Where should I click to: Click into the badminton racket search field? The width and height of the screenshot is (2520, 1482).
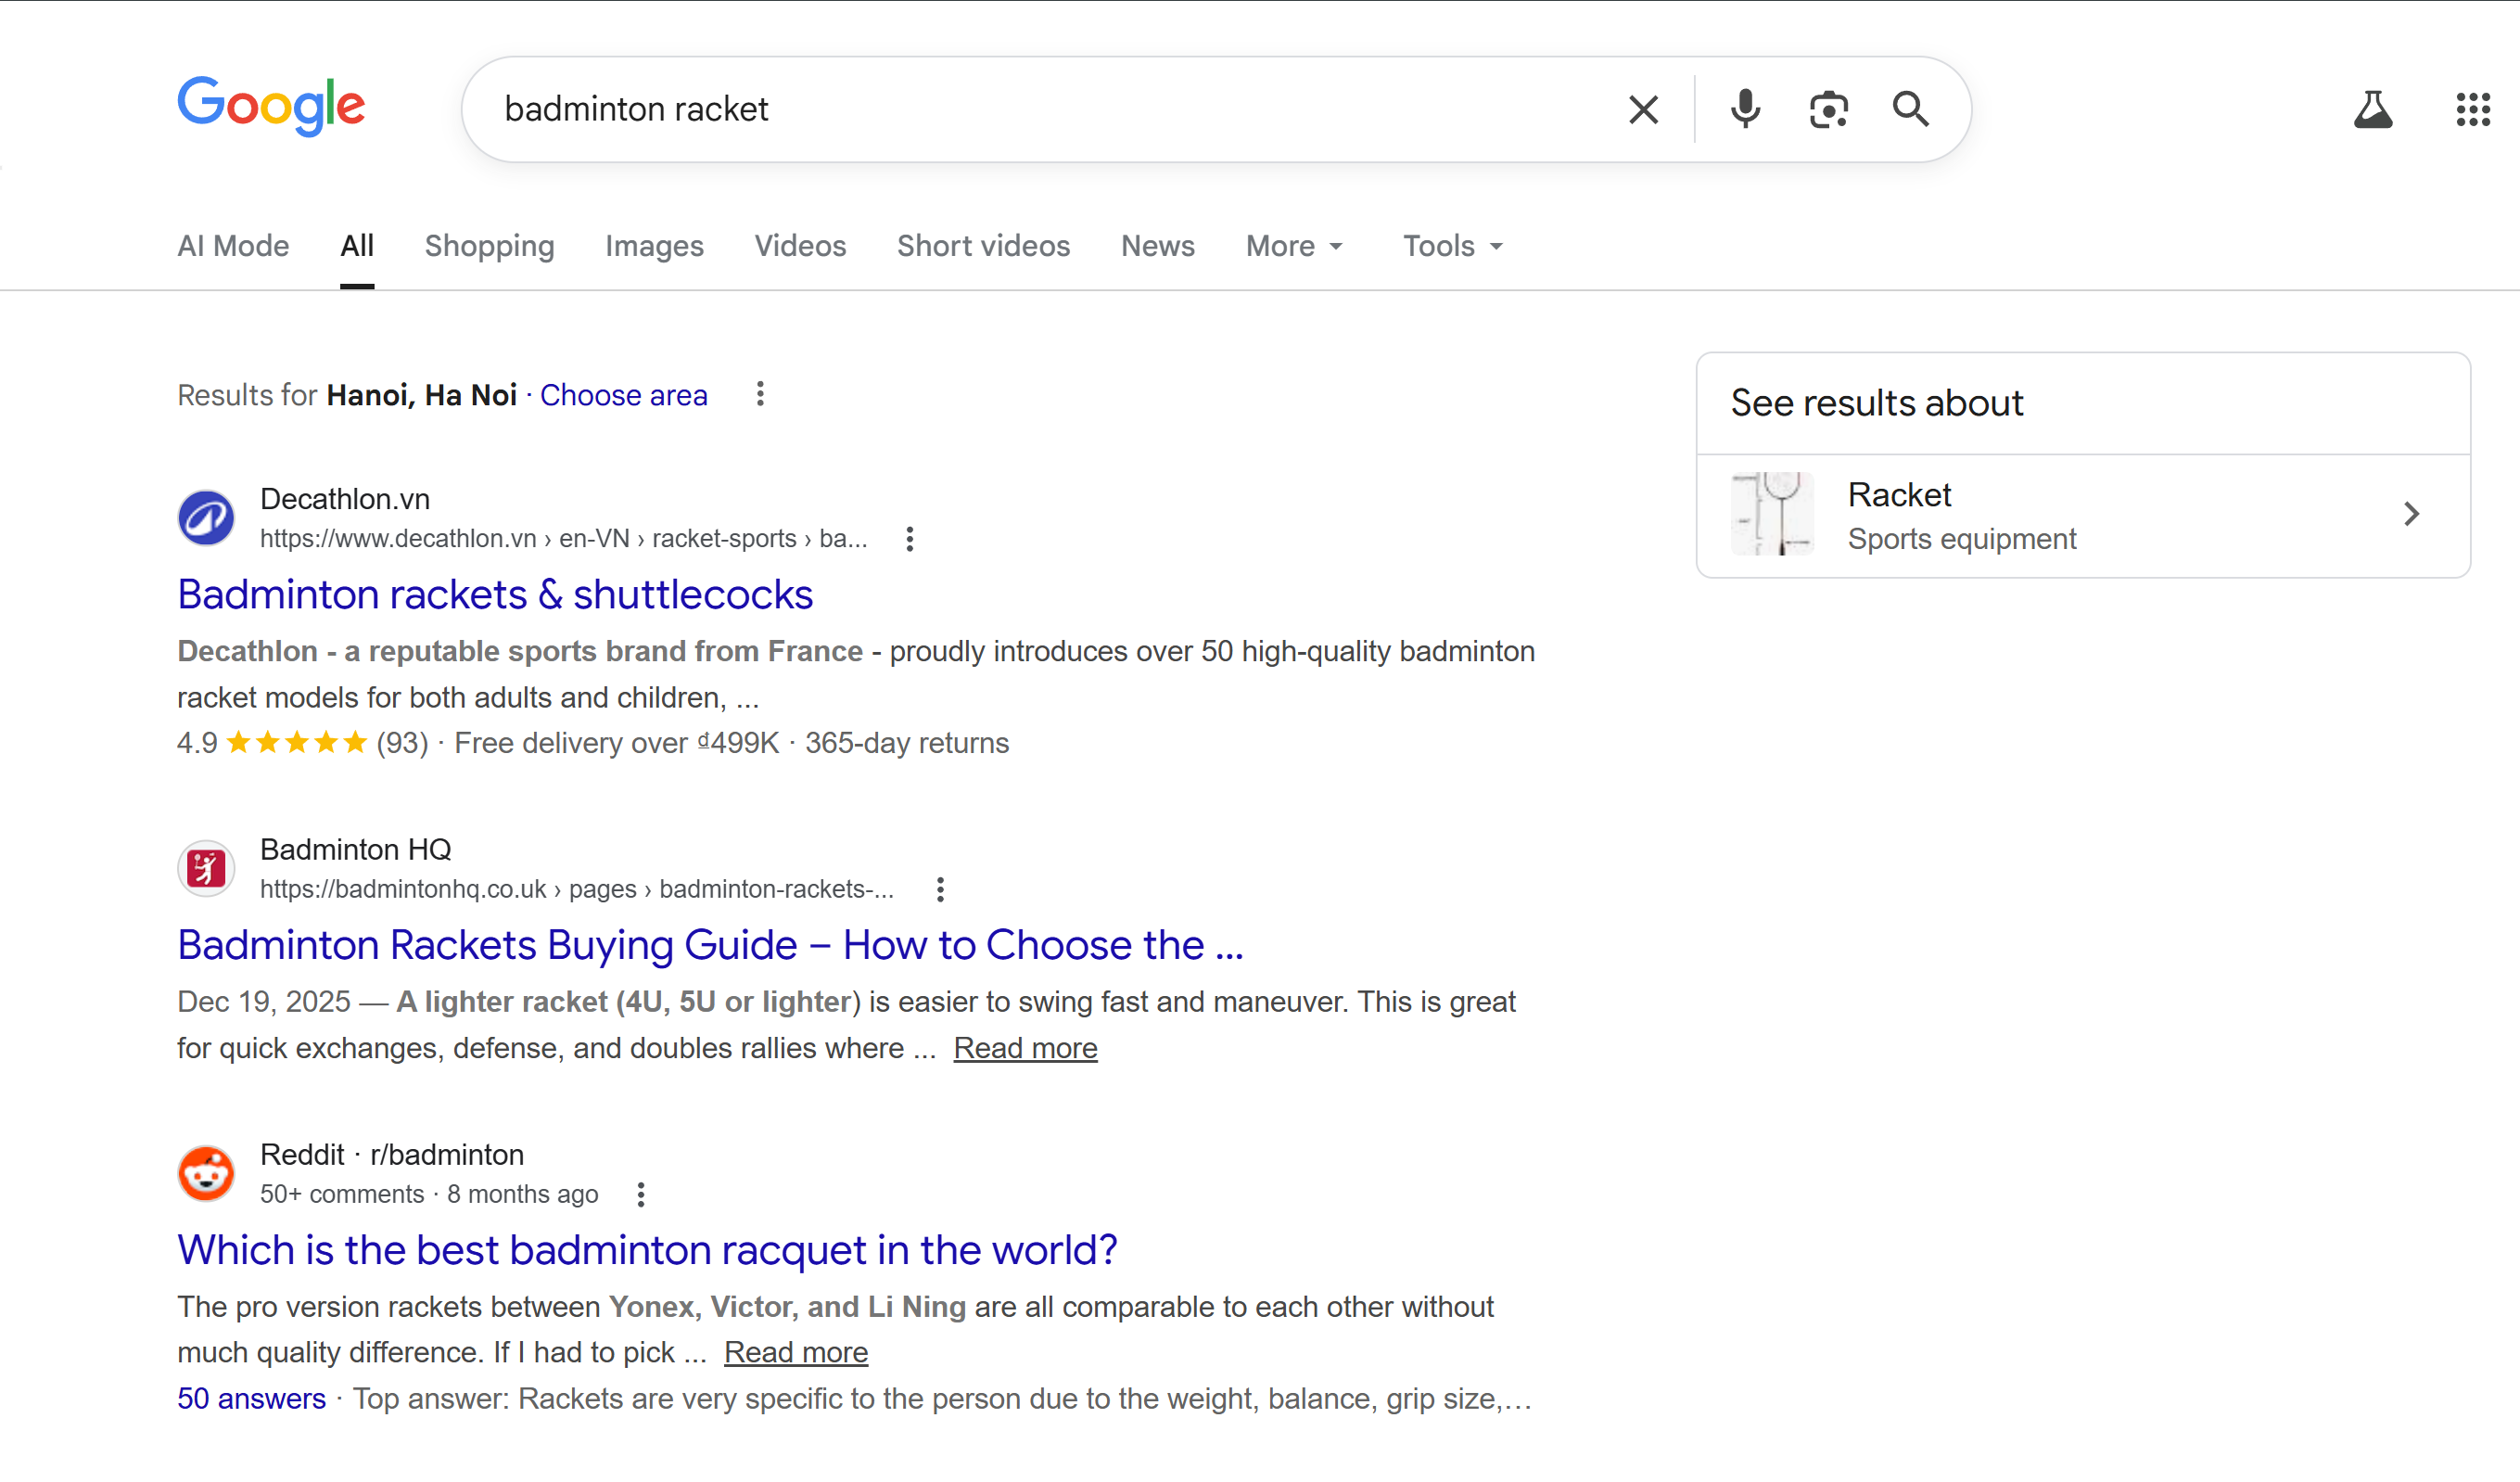1050,109
